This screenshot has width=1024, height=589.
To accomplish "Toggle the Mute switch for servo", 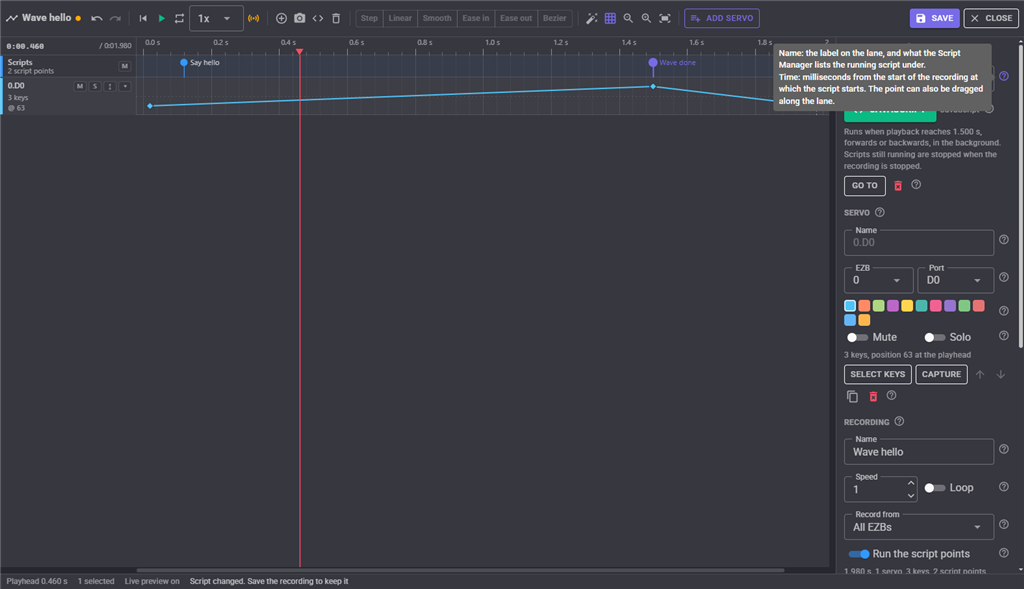I will pyautogui.click(x=857, y=338).
